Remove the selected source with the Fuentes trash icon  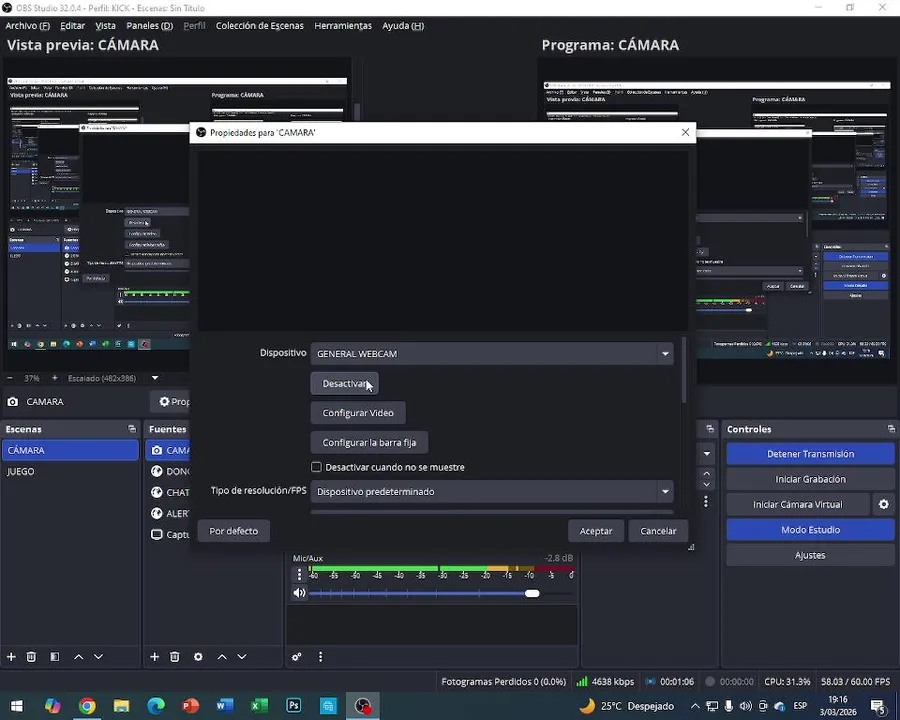(175, 656)
